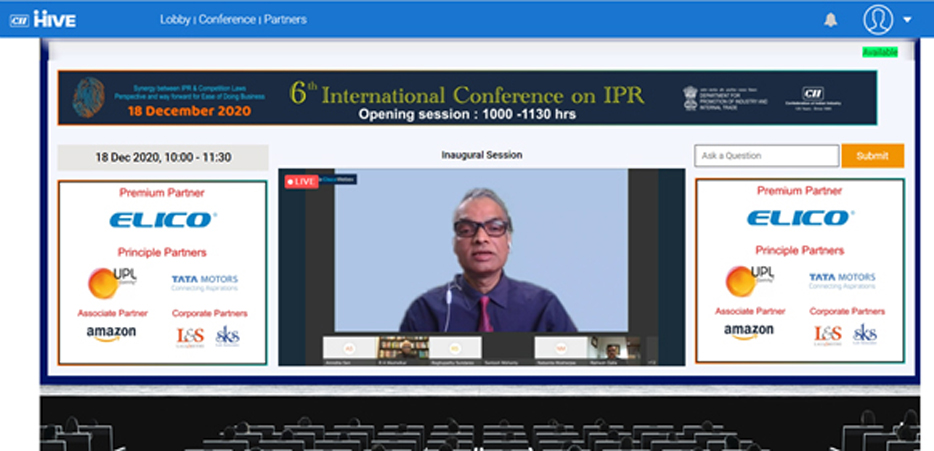934x451 pixels.
Task: Expand the profile dropdown arrow
Action: [x=907, y=20]
